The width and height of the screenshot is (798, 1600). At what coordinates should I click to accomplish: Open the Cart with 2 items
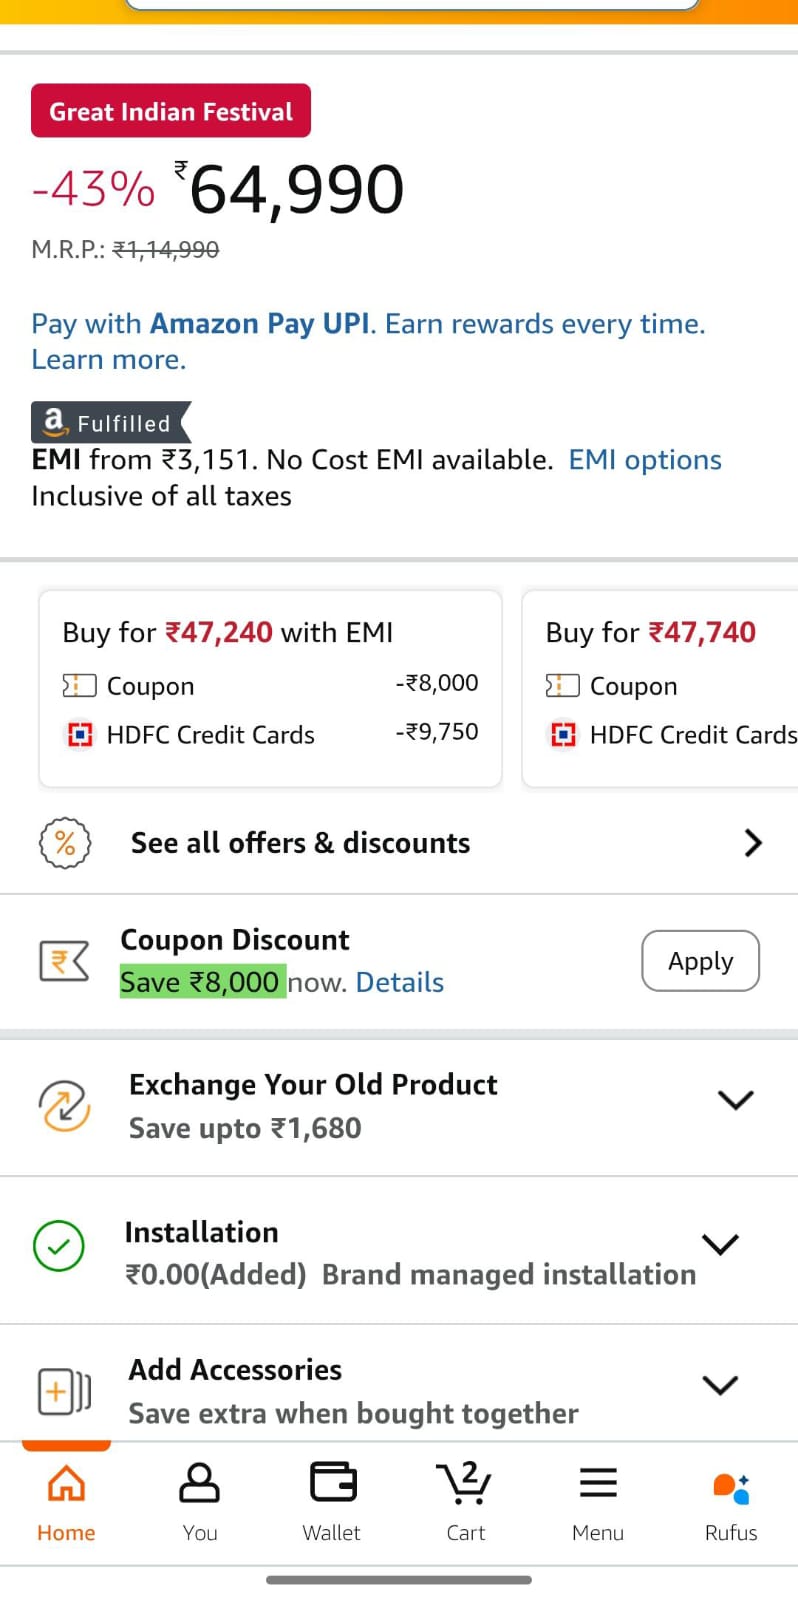click(x=465, y=1483)
